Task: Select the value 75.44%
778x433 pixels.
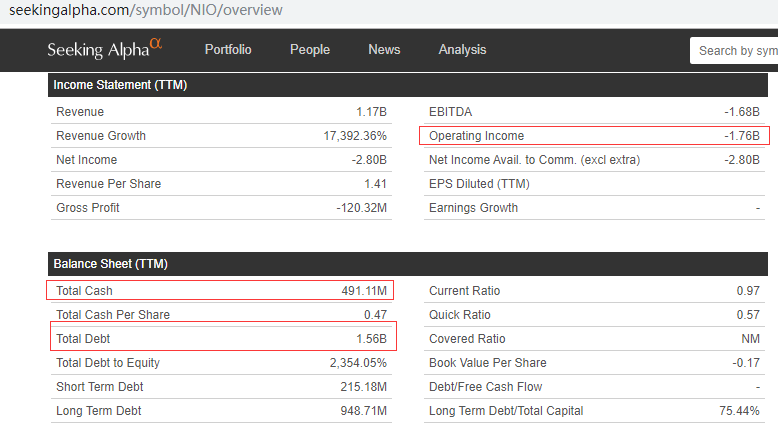Action: coord(739,411)
